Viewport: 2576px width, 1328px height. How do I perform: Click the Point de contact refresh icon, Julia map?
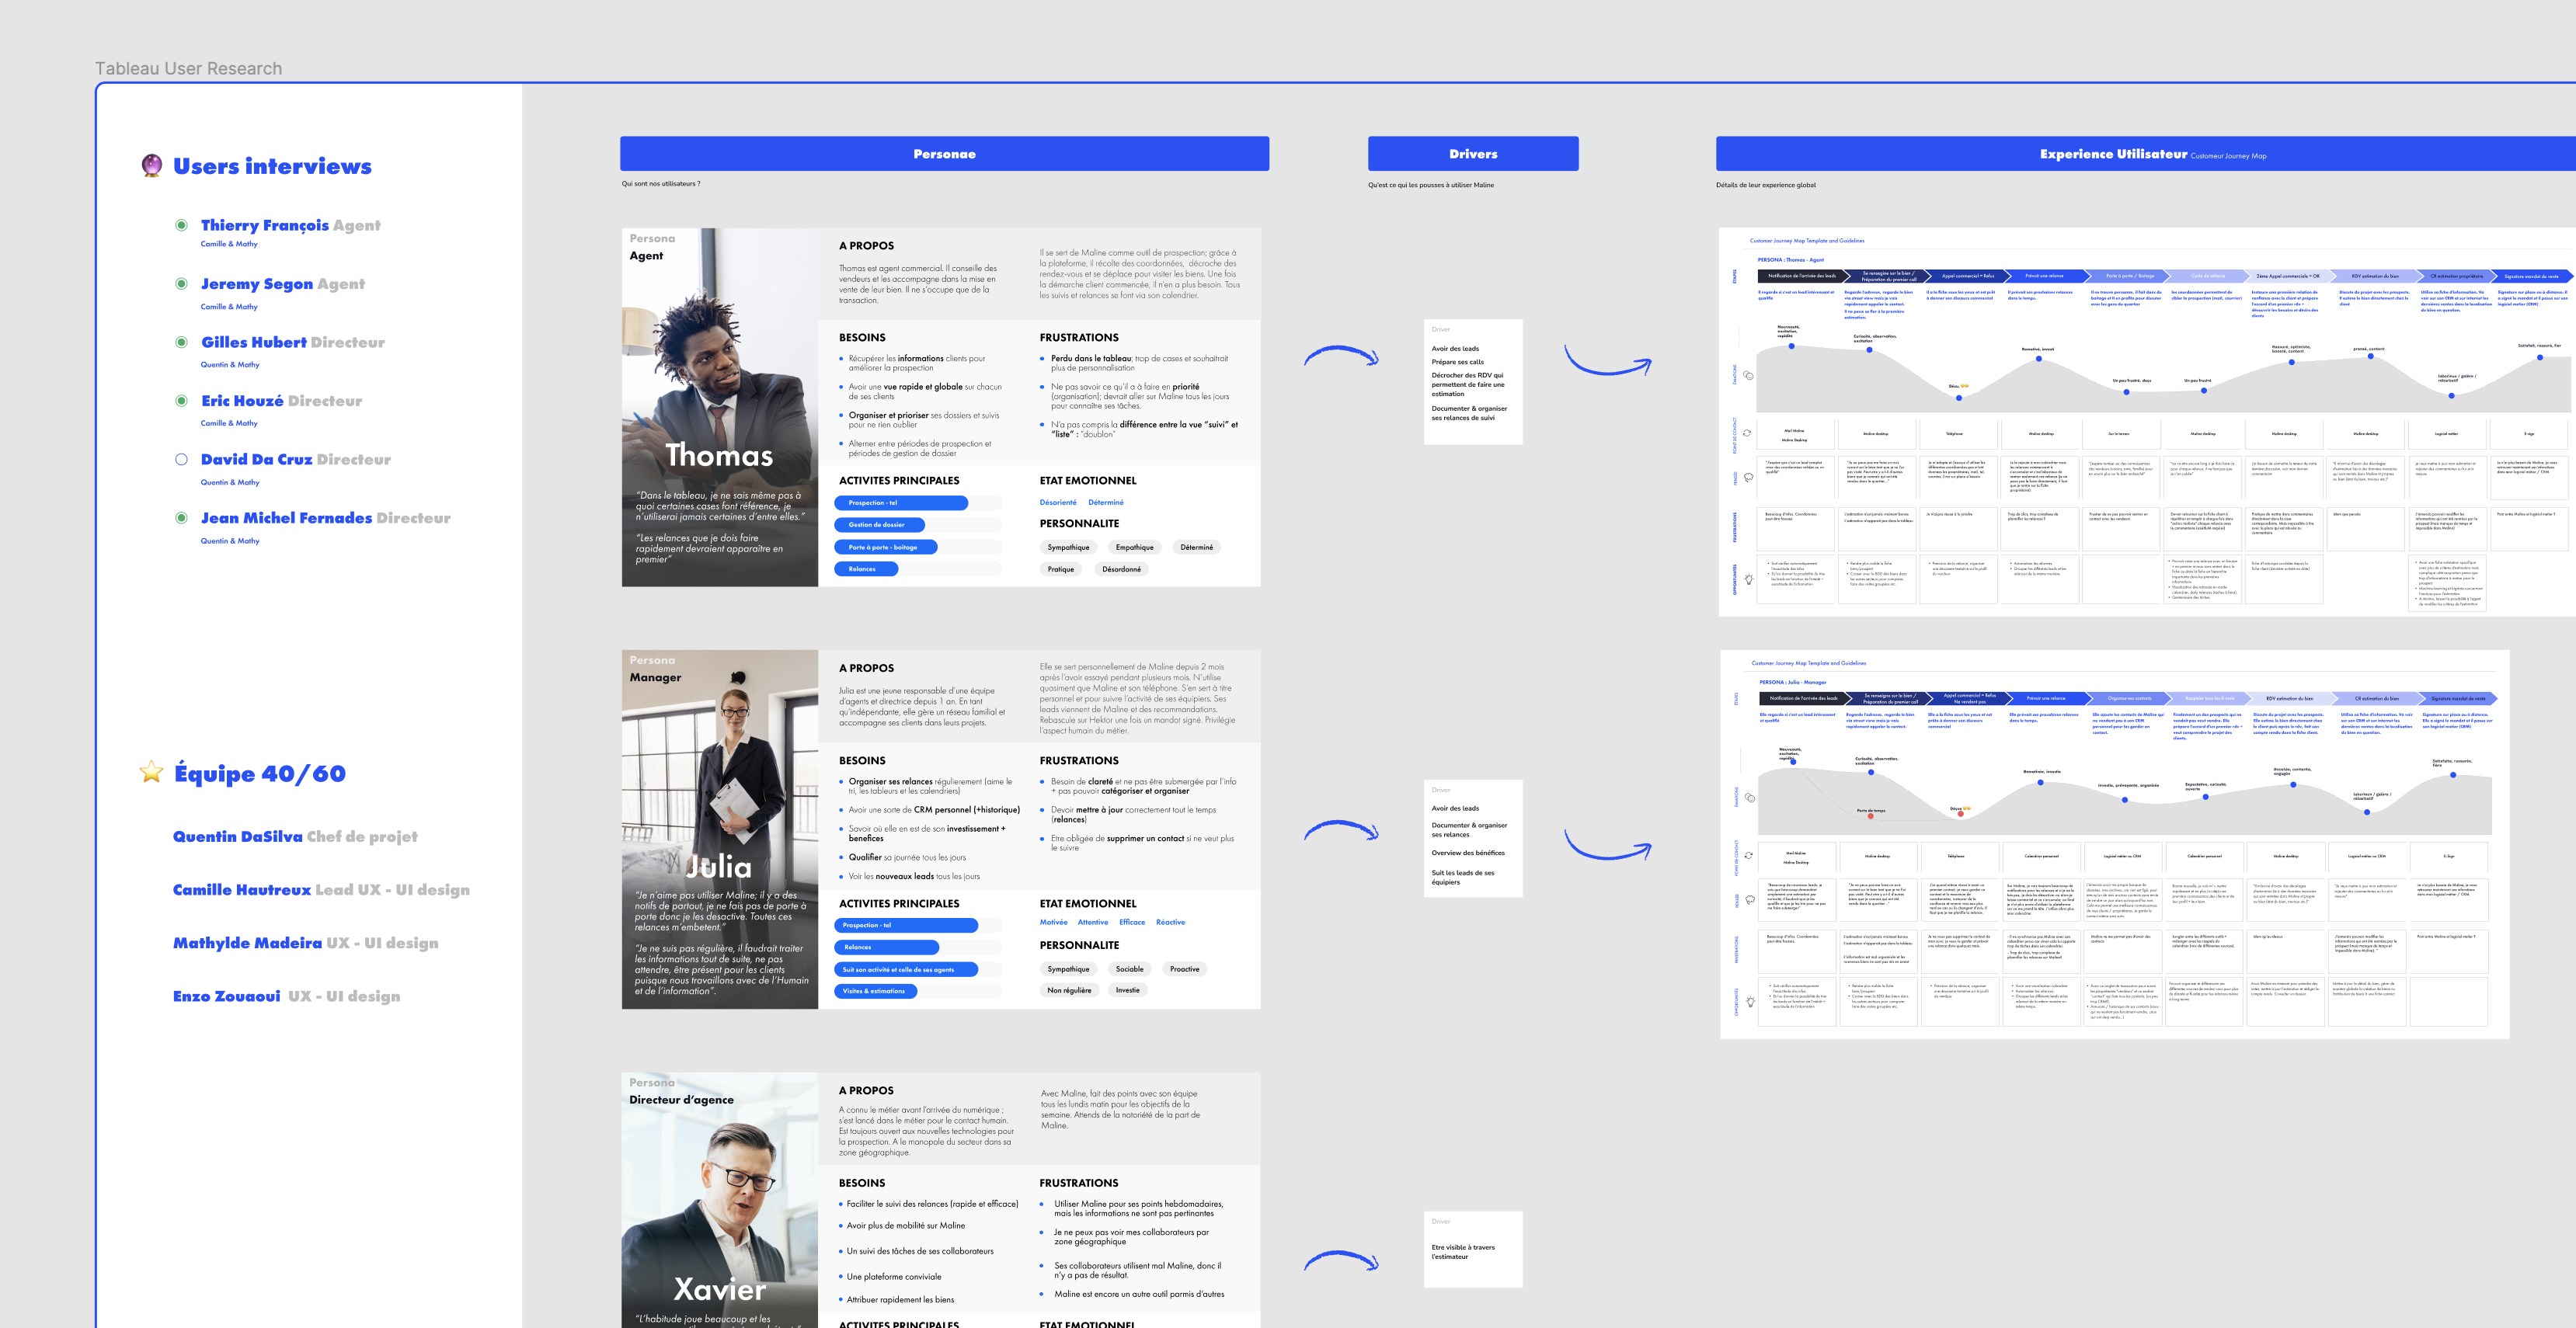(x=1748, y=855)
